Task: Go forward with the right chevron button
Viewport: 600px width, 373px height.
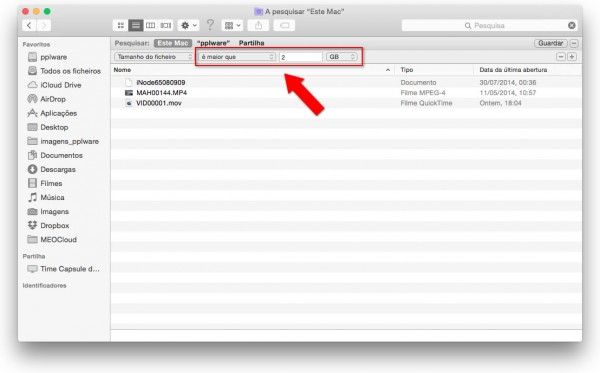Action: (x=44, y=26)
